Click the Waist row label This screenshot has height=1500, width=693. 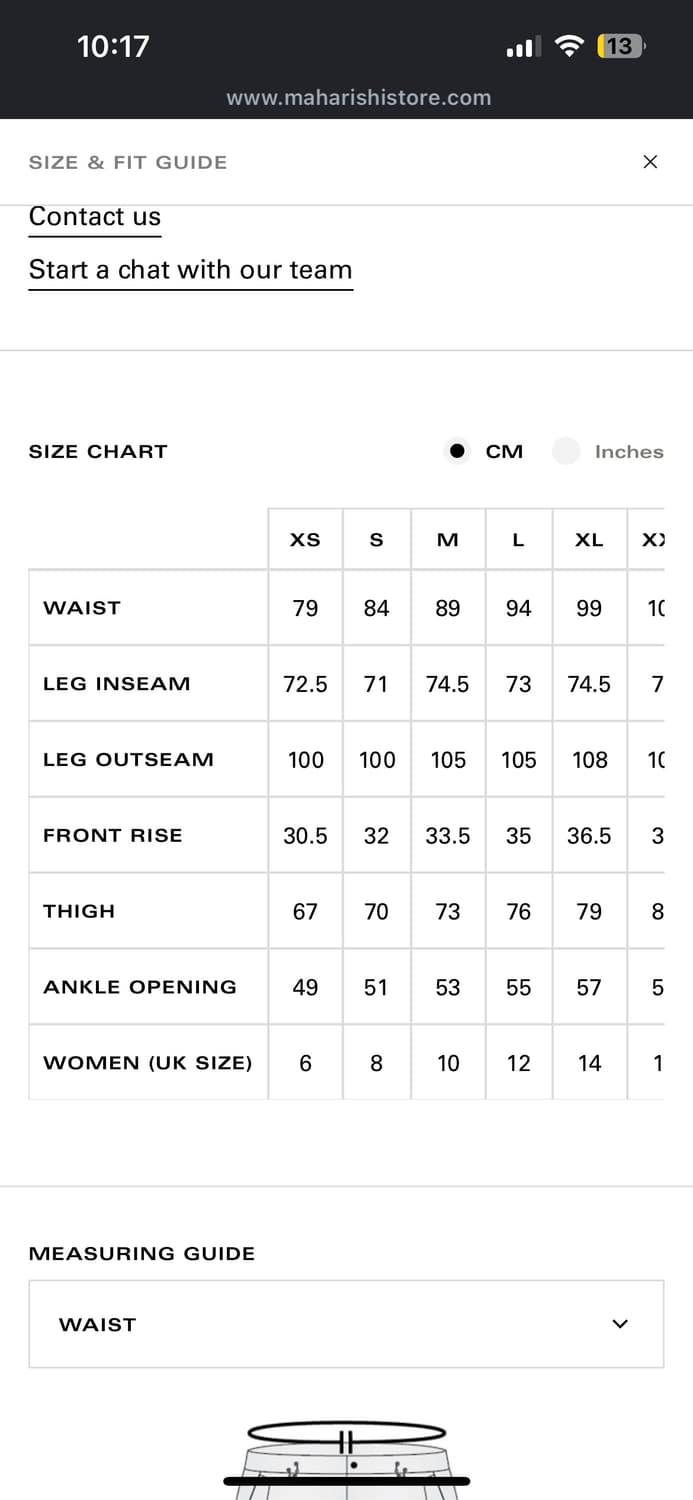[82, 608]
